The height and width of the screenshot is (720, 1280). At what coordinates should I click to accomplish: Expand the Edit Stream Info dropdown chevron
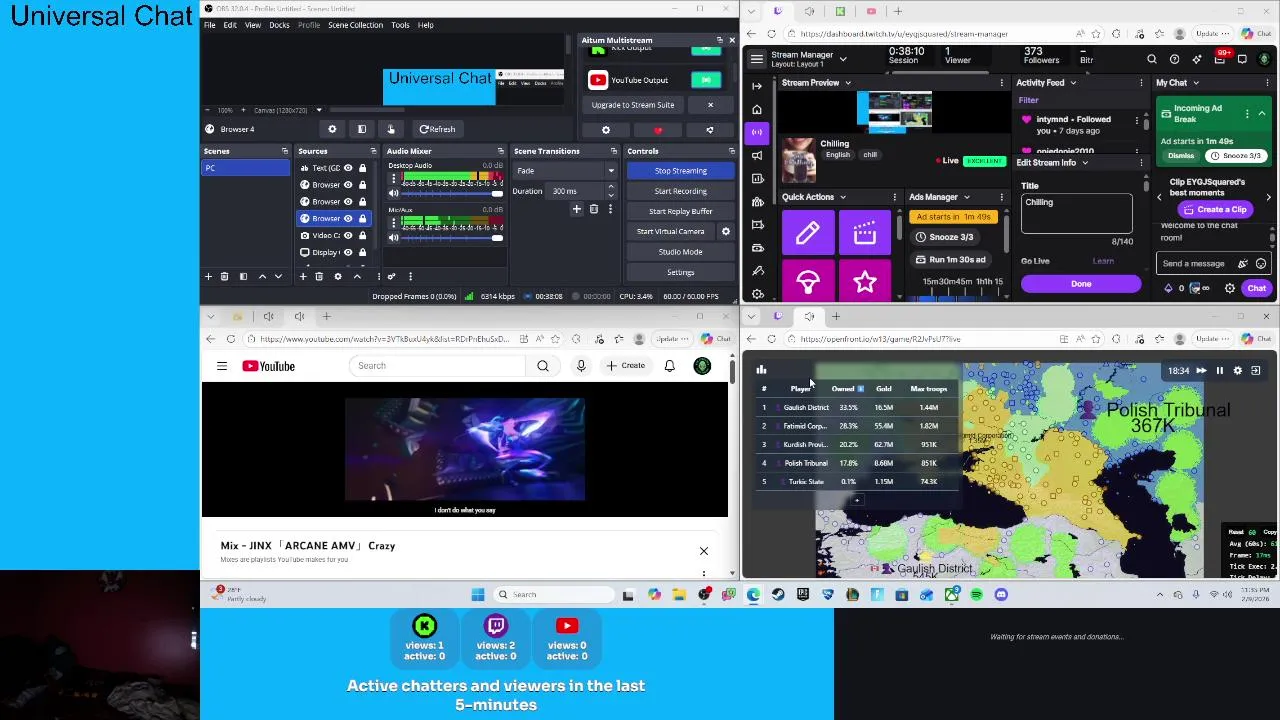click(x=1085, y=163)
